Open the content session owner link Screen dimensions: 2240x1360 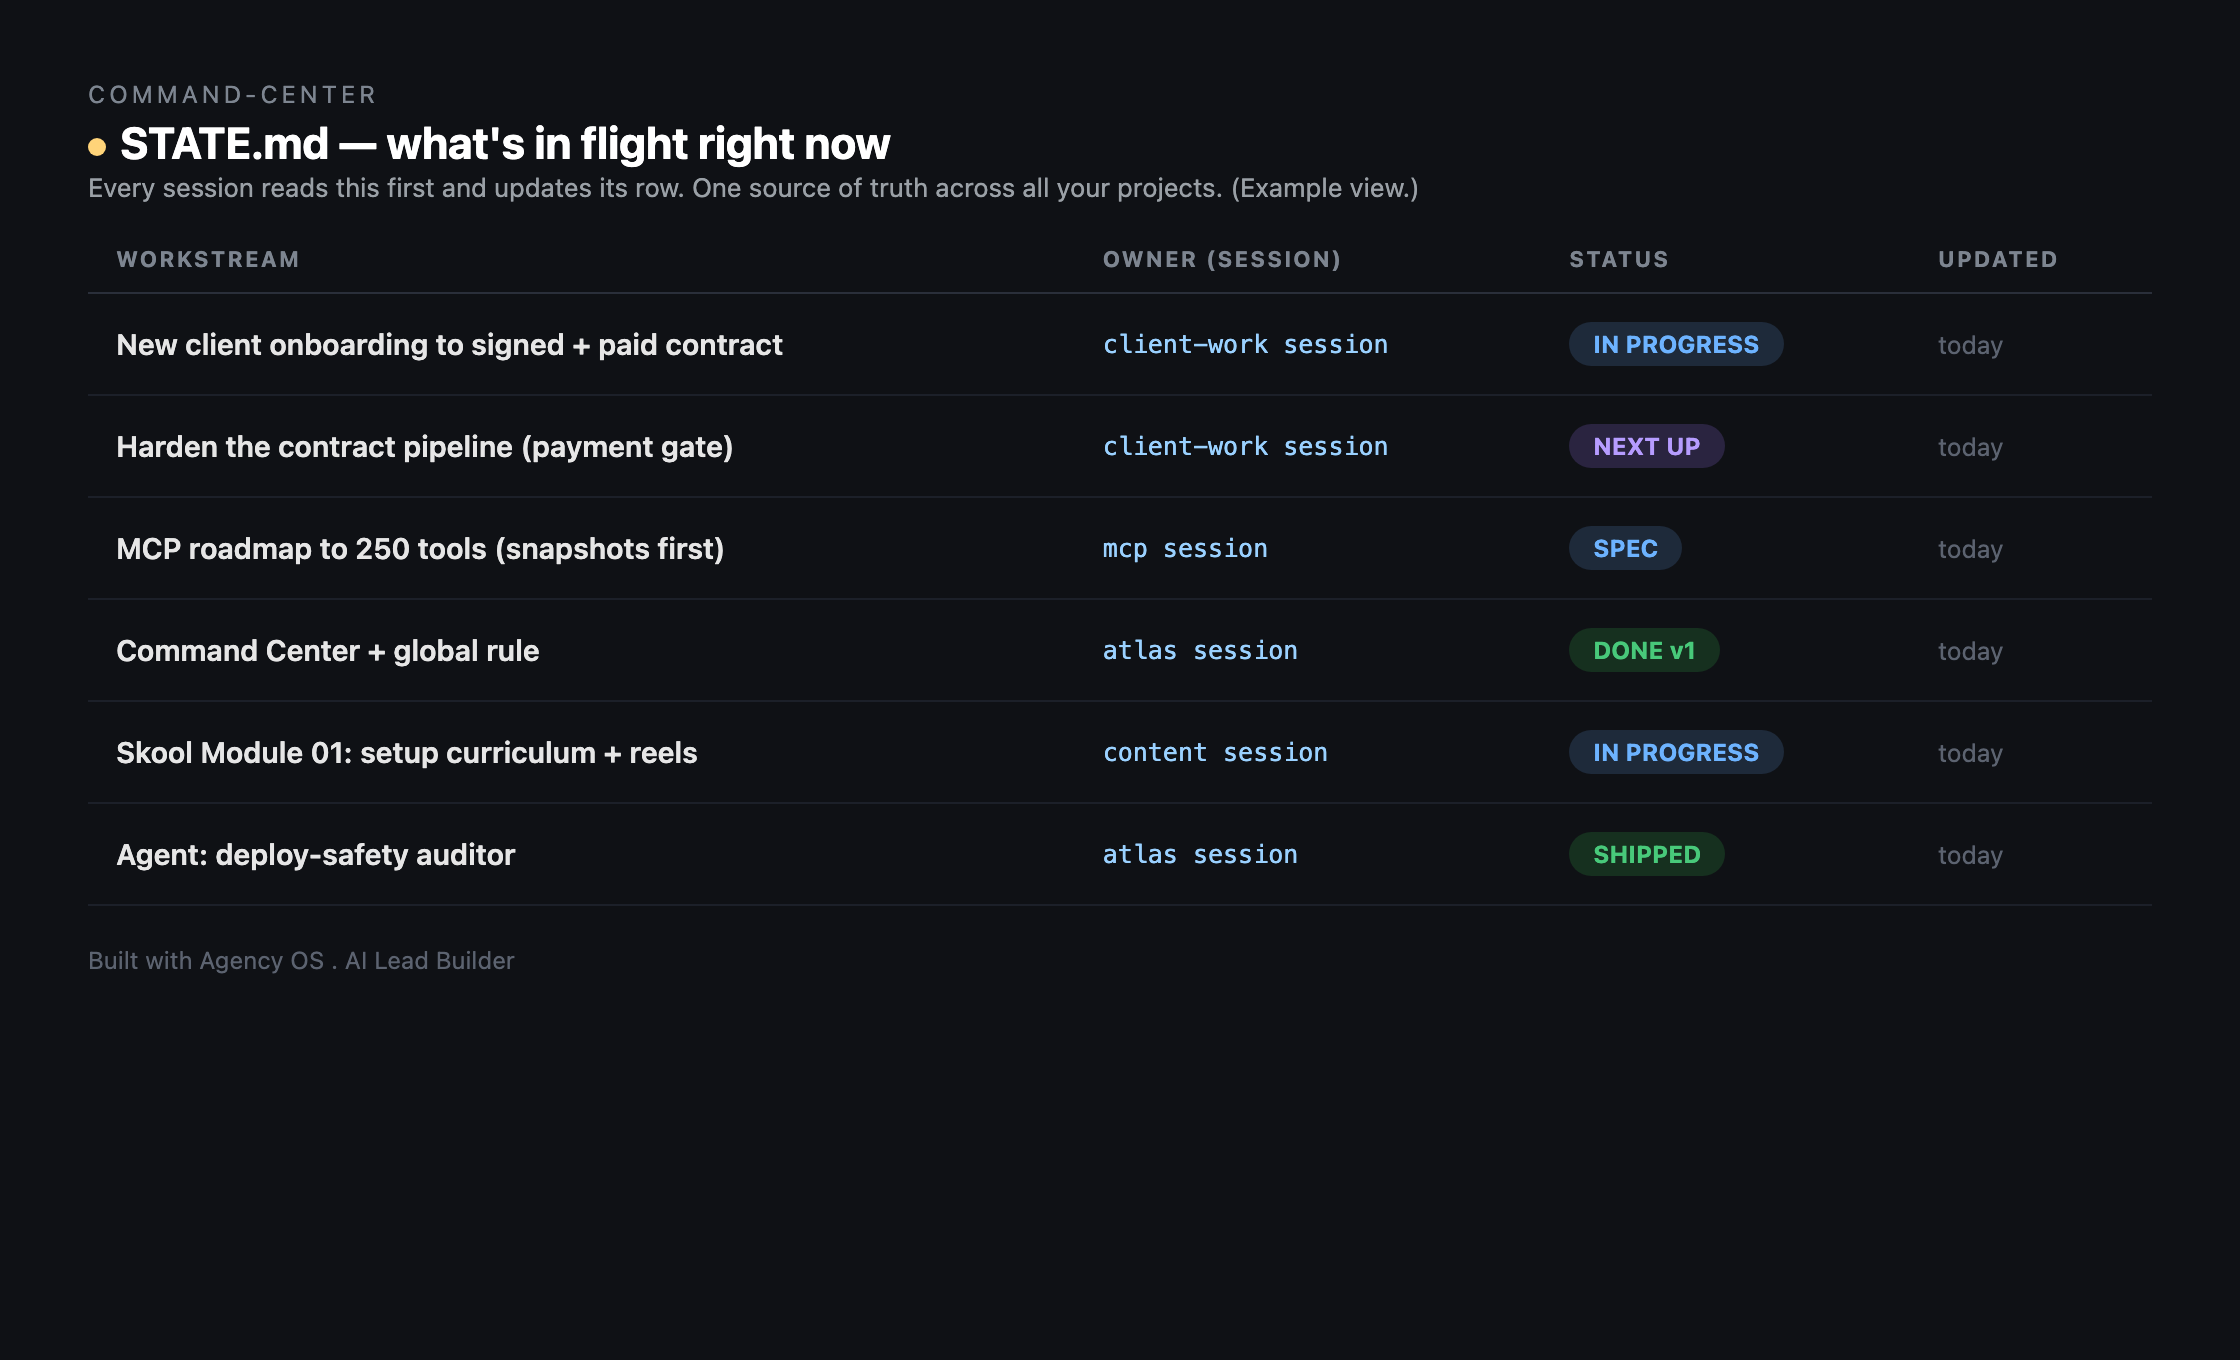pyautogui.click(x=1215, y=752)
